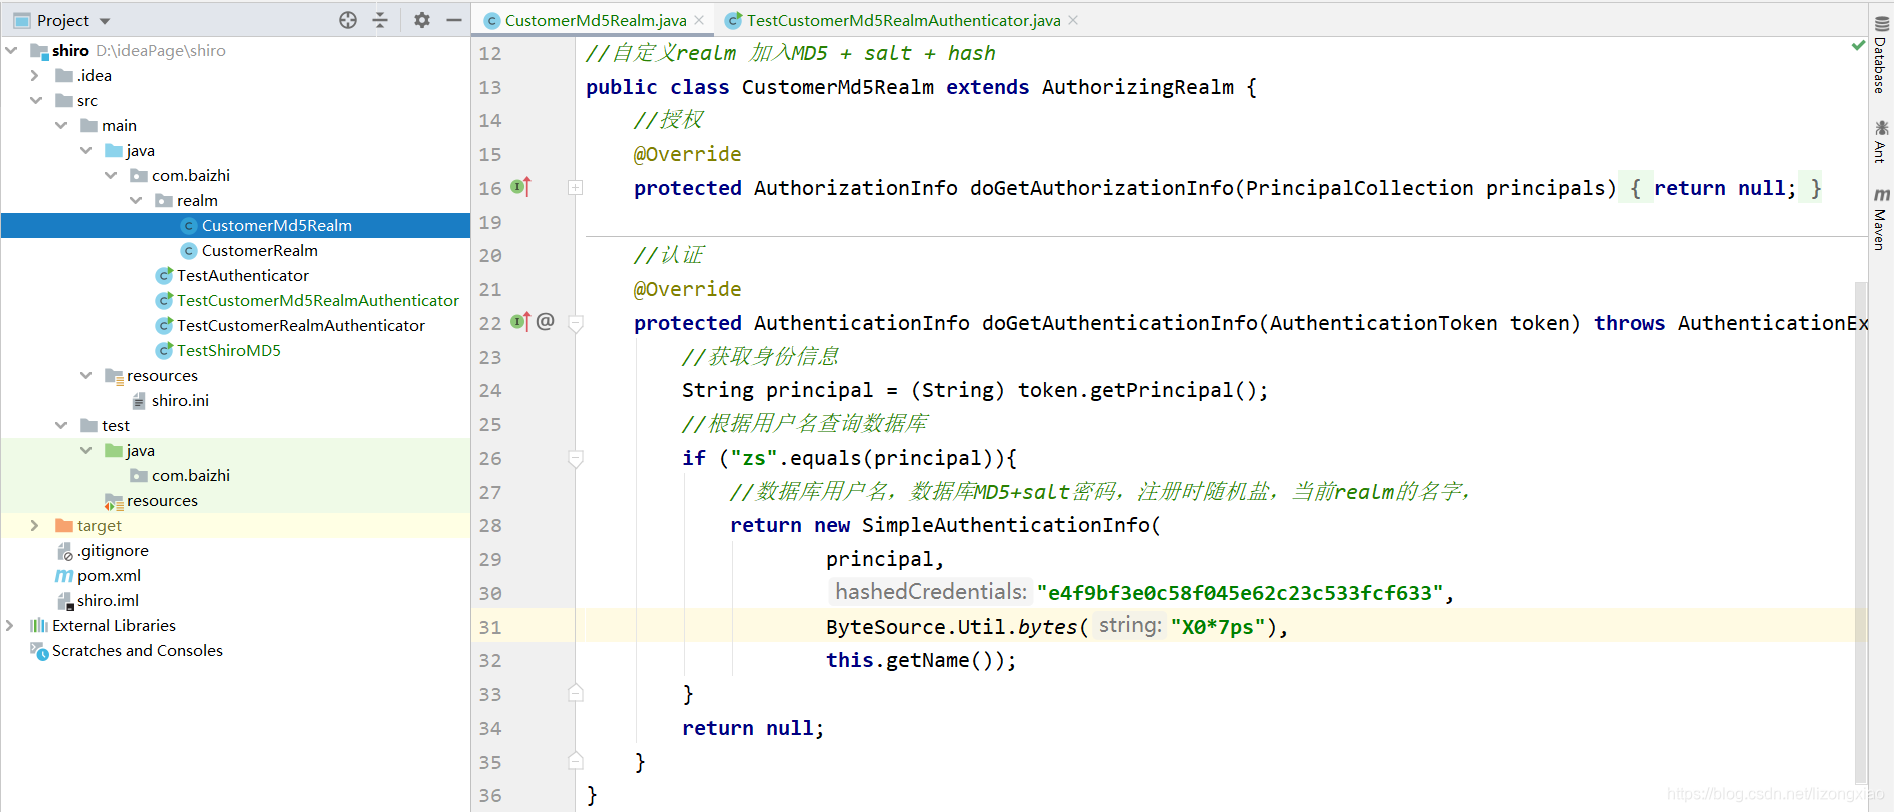Hide the Project panel with minimize icon
1894x812 pixels.
click(x=454, y=20)
